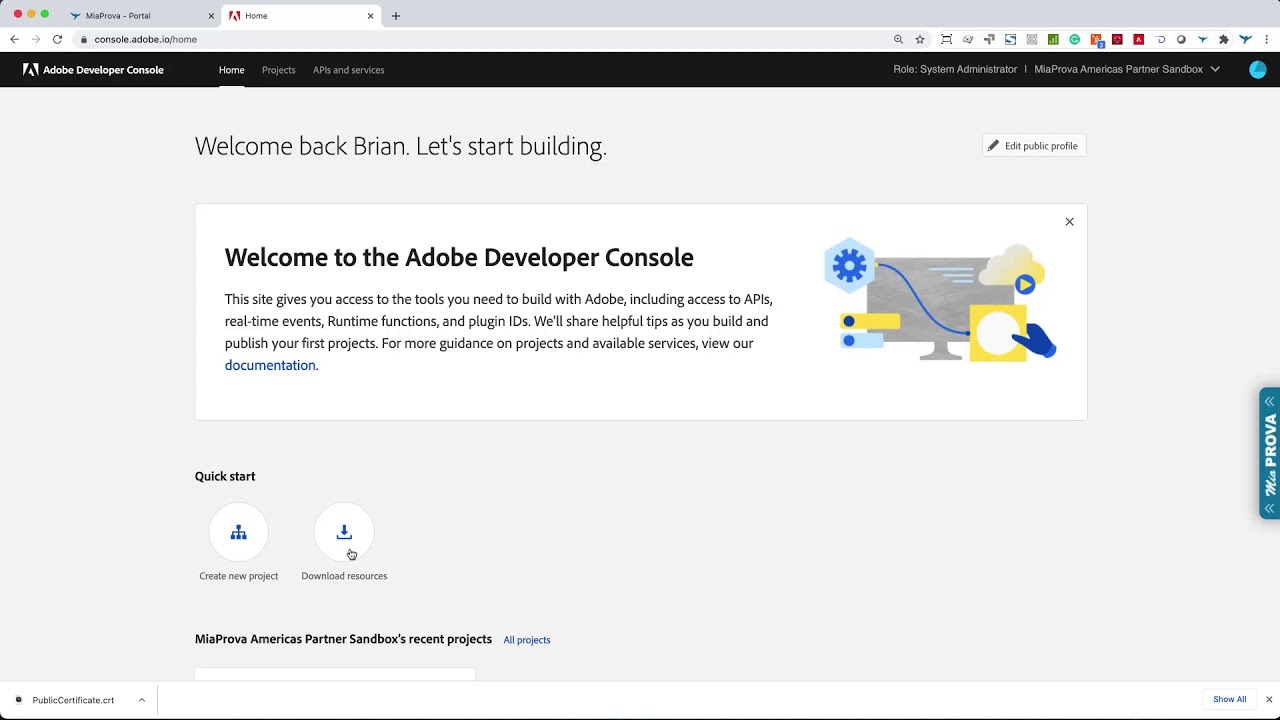Viewport: 1280px width, 720px height.
Task: Click the Role: System Administrator text
Action: pos(955,69)
